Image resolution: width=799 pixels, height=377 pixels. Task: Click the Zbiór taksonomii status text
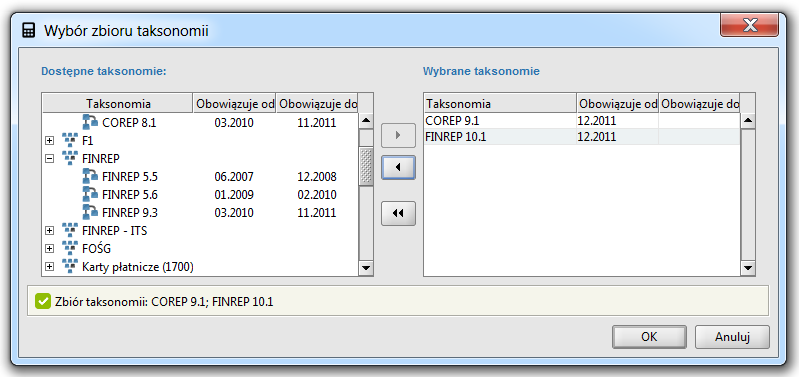click(164, 302)
